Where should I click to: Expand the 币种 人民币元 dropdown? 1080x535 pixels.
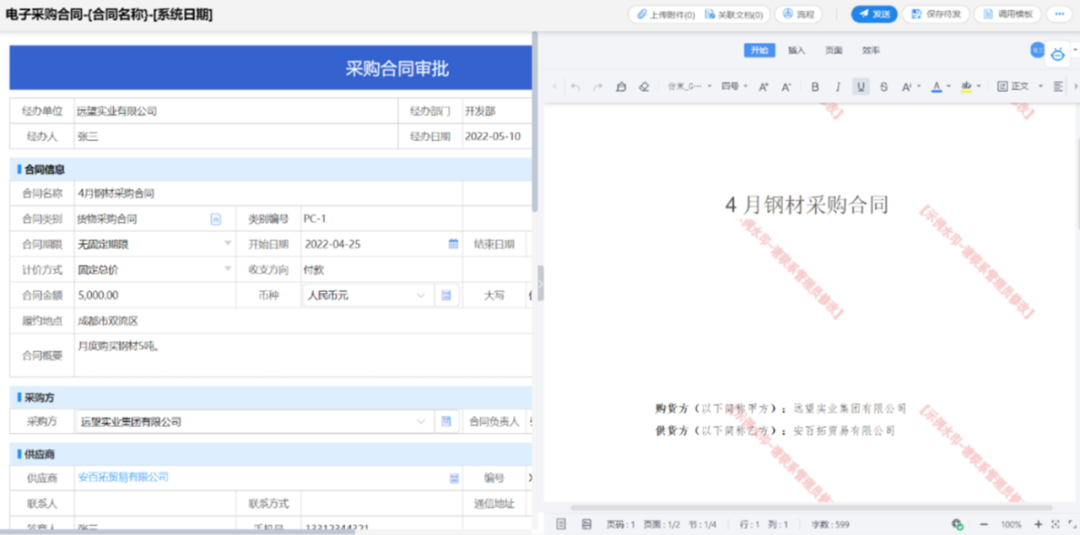click(x=421, y=296)
